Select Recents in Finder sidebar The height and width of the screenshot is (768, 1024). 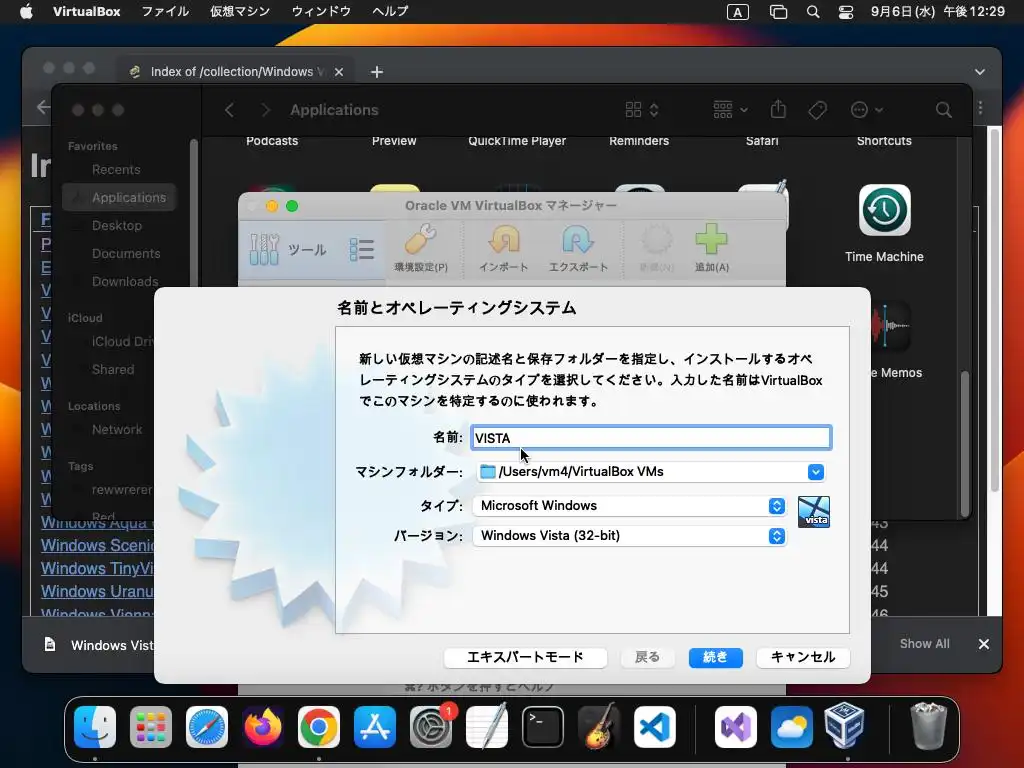(116, 170)
